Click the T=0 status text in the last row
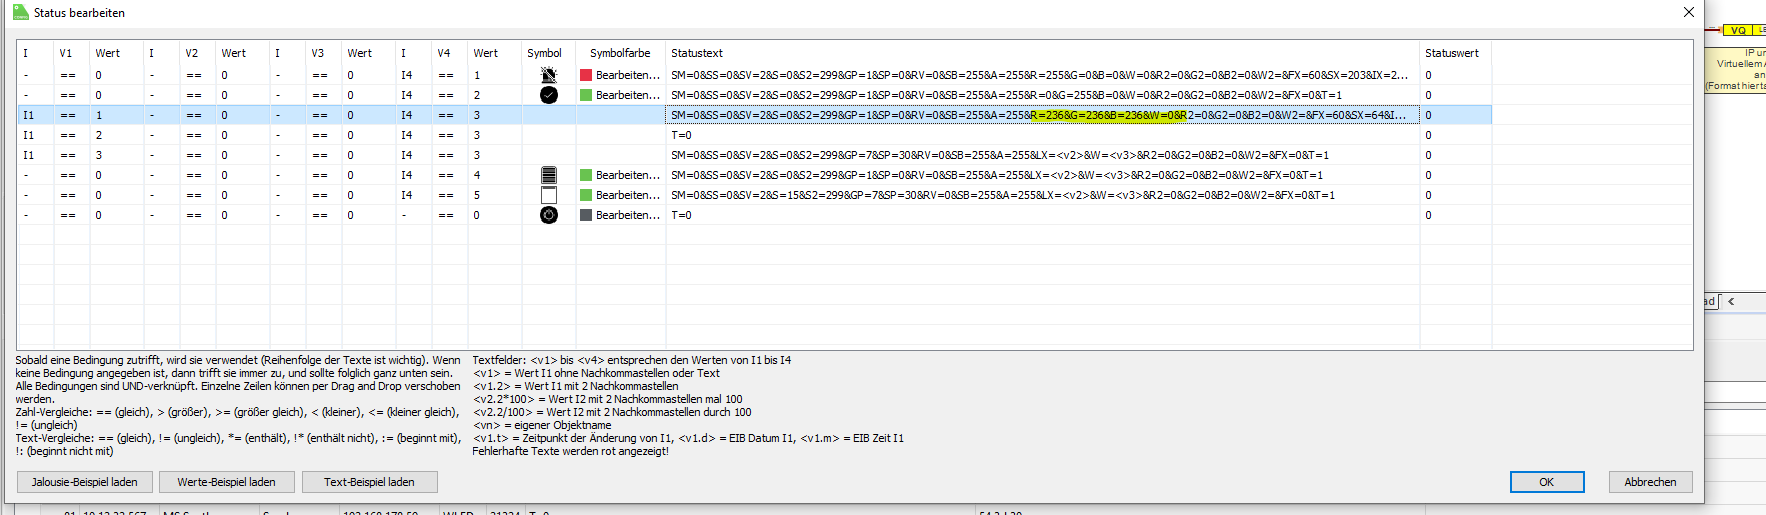 (682, 215)
